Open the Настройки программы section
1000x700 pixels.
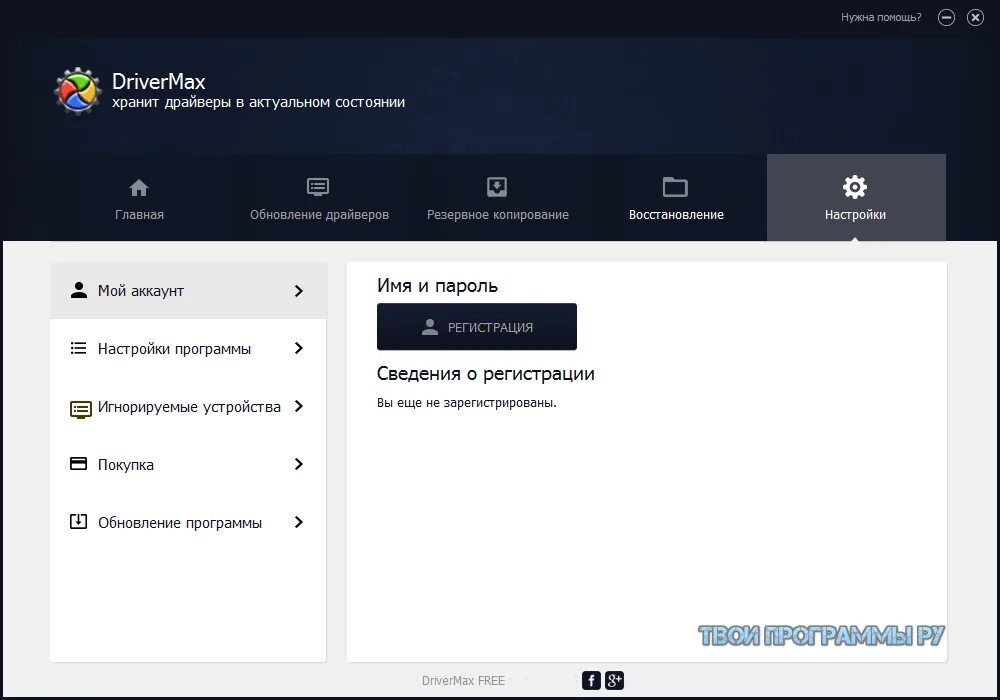click(x=188, y=348)
